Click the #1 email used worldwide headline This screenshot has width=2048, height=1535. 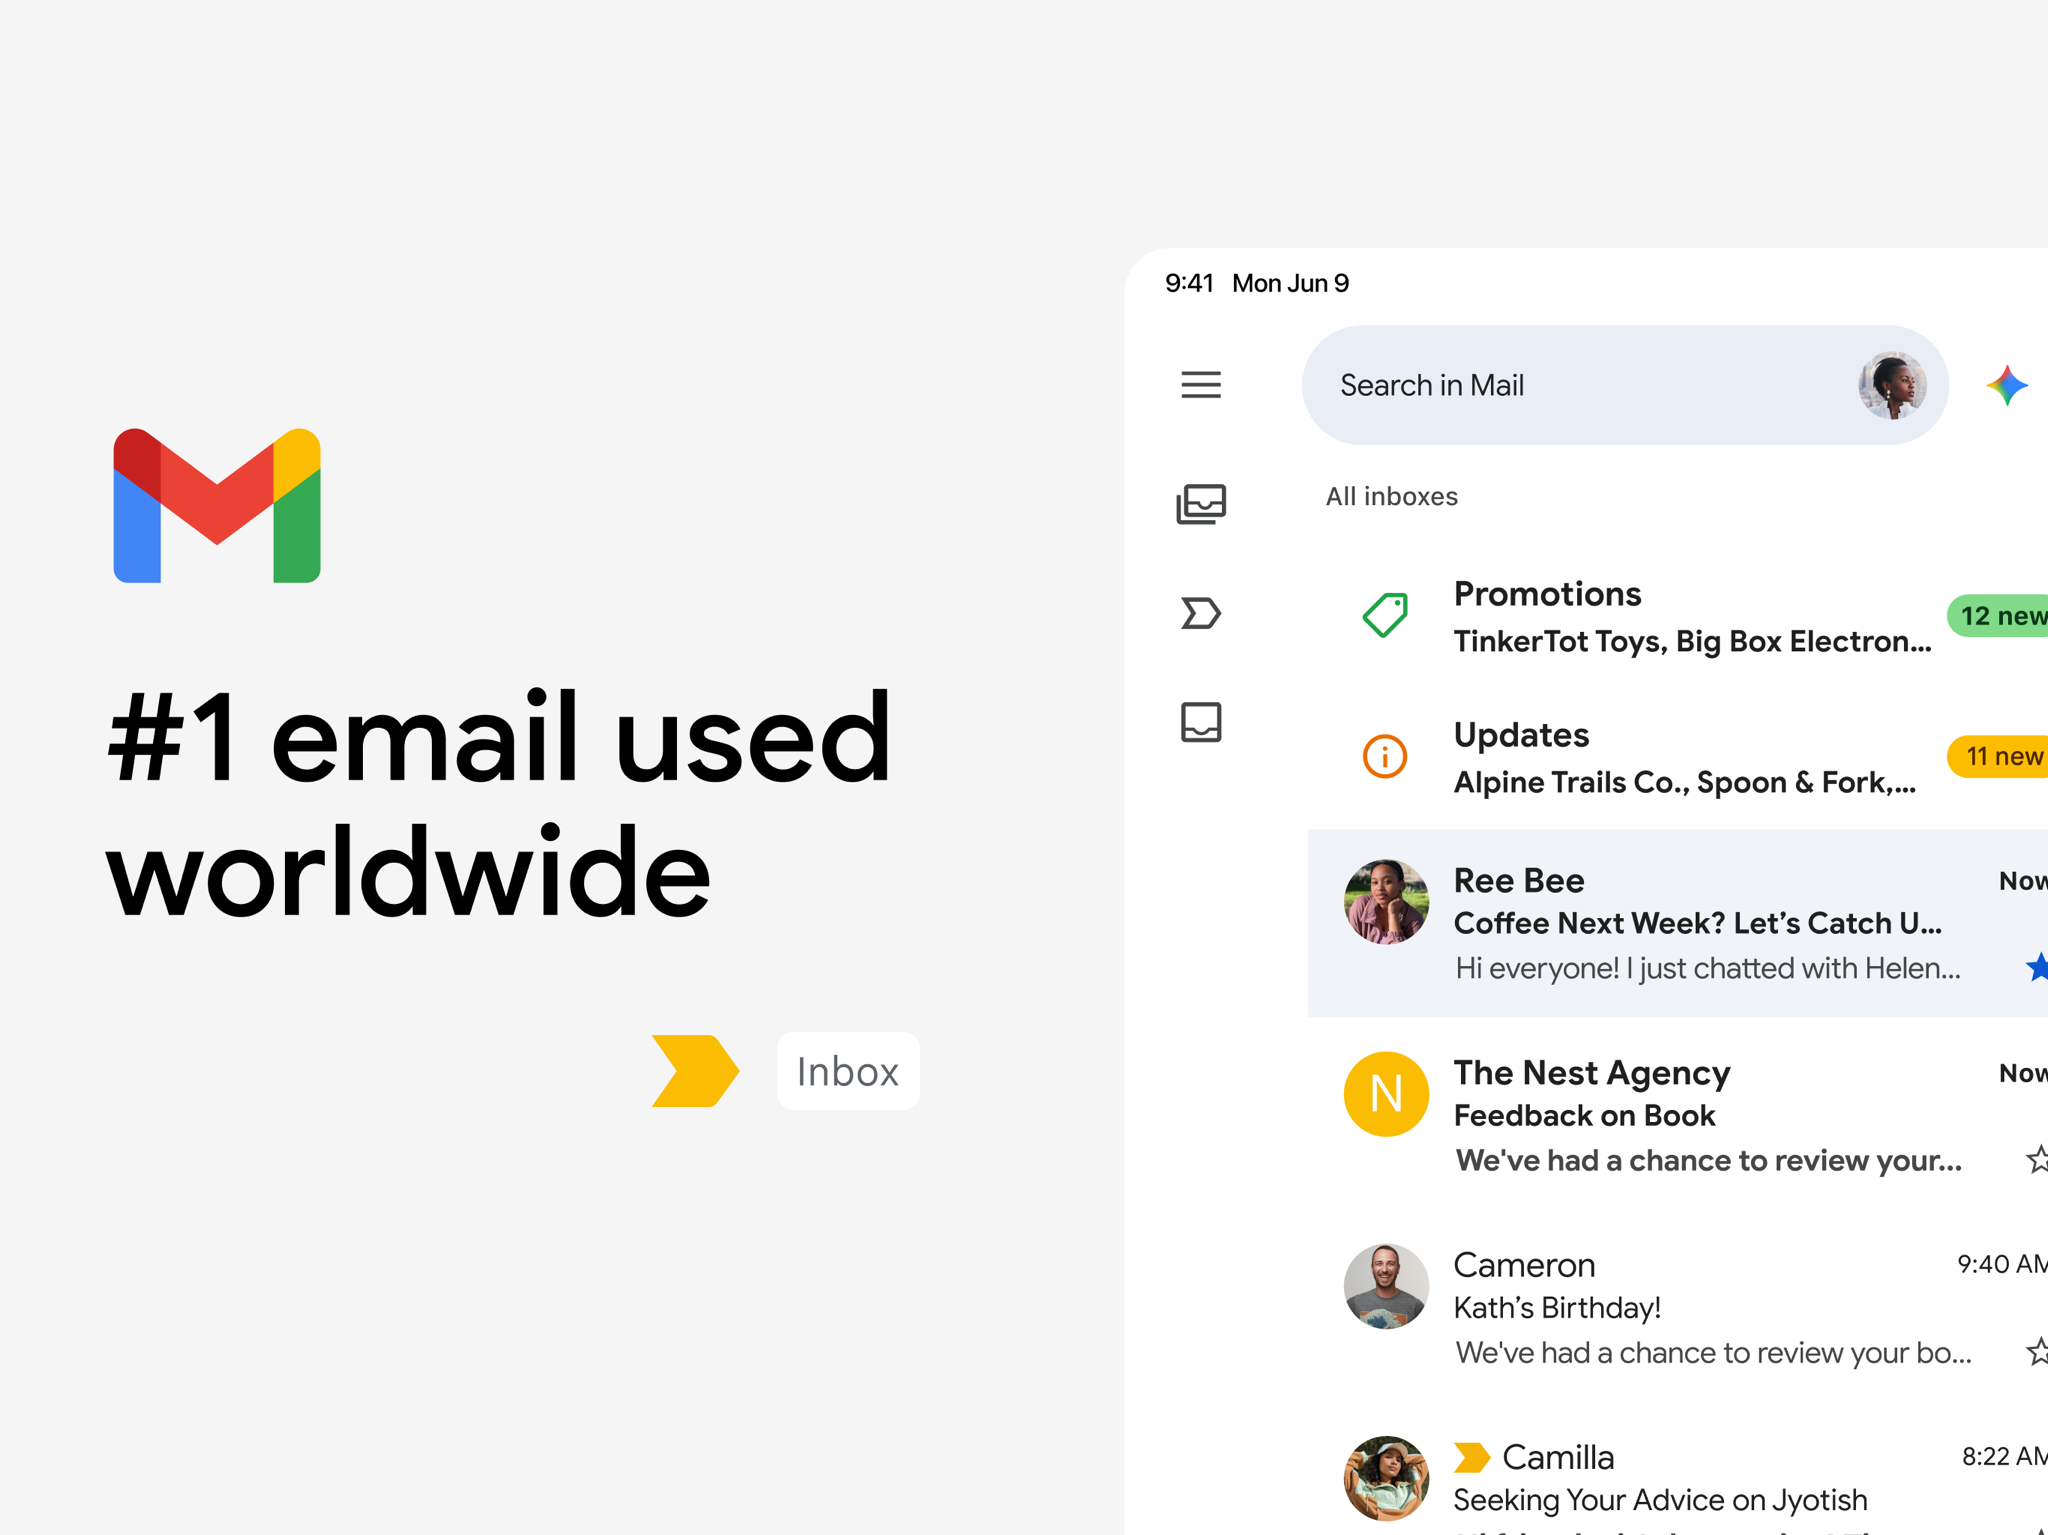(498, 804)
